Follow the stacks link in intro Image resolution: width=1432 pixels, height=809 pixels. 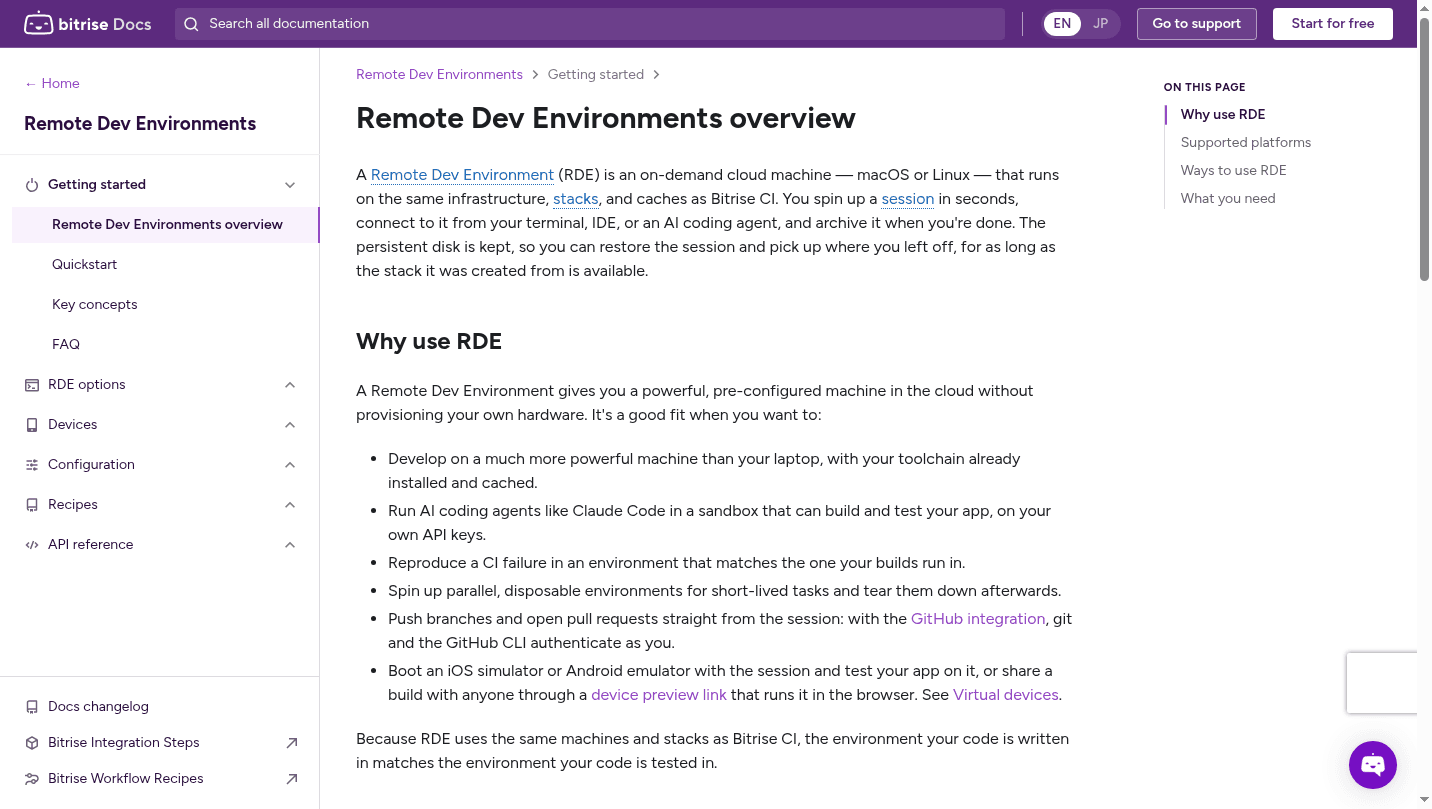tap(576, 199)
